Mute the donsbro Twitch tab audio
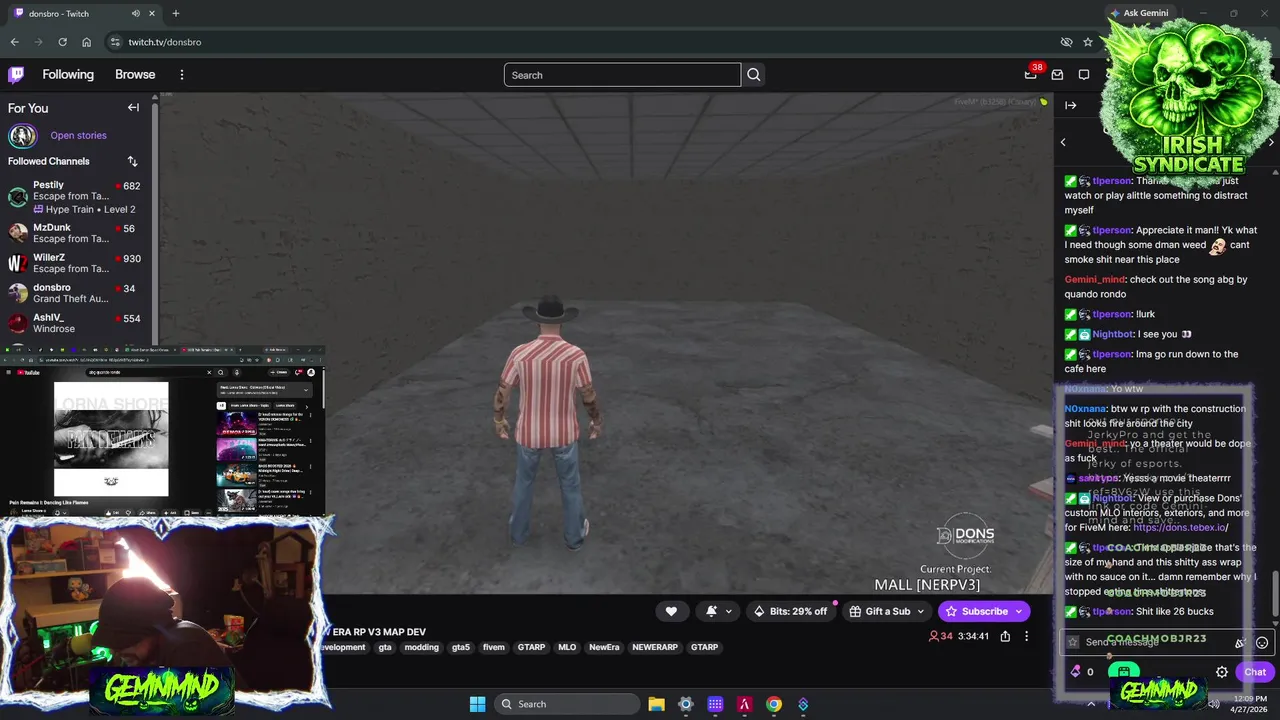The image size is (1280, 720). (135, 13)
